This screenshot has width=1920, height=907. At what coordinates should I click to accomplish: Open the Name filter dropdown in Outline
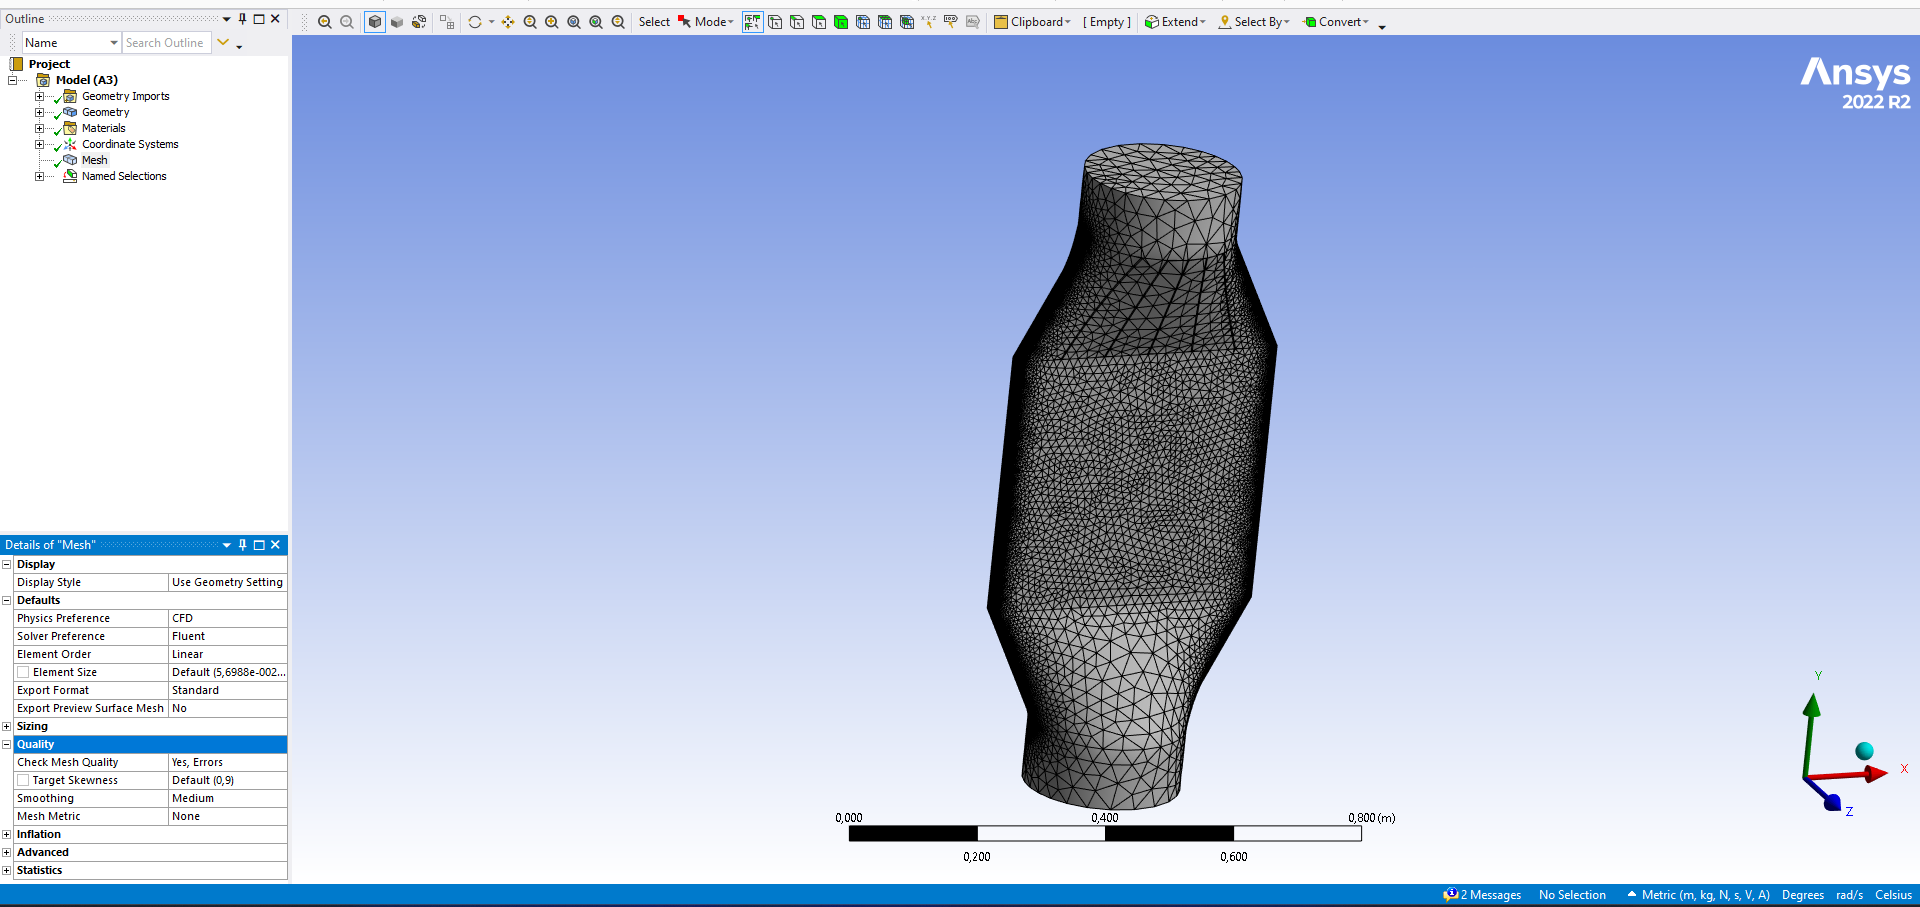click(x=113, y=43)
